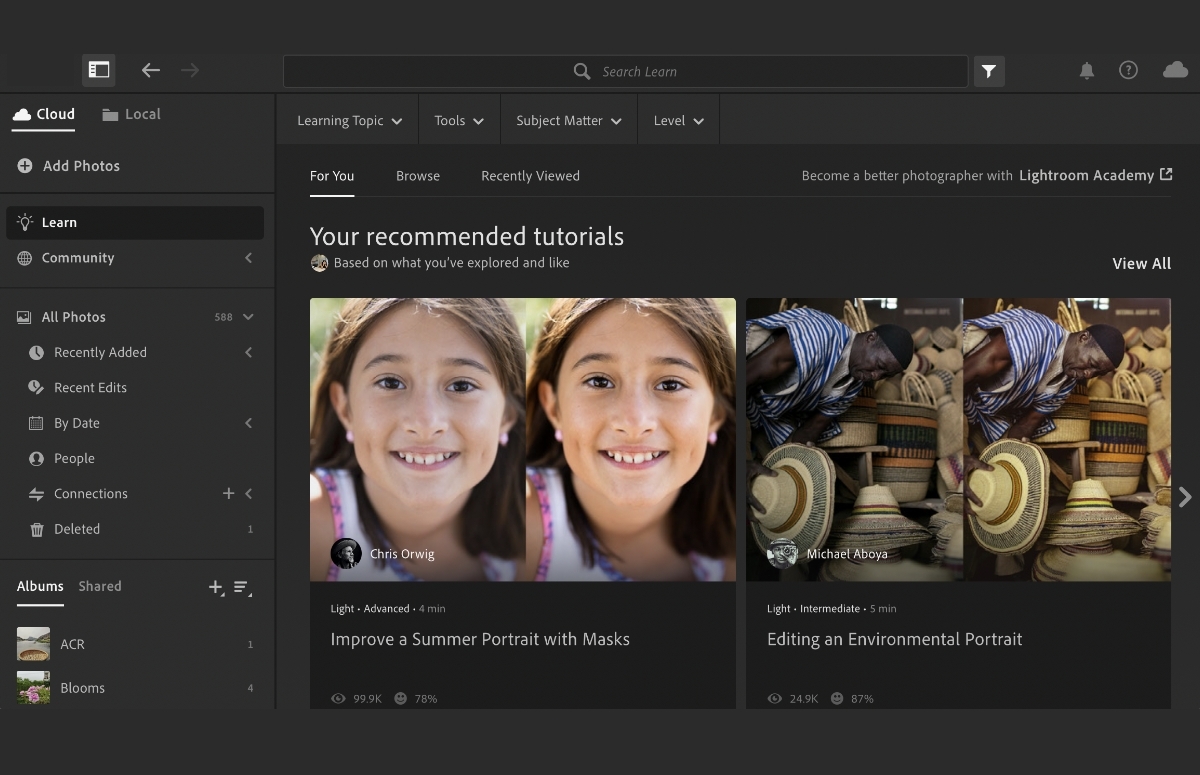Switch to the Browse tab

[417, 176]
